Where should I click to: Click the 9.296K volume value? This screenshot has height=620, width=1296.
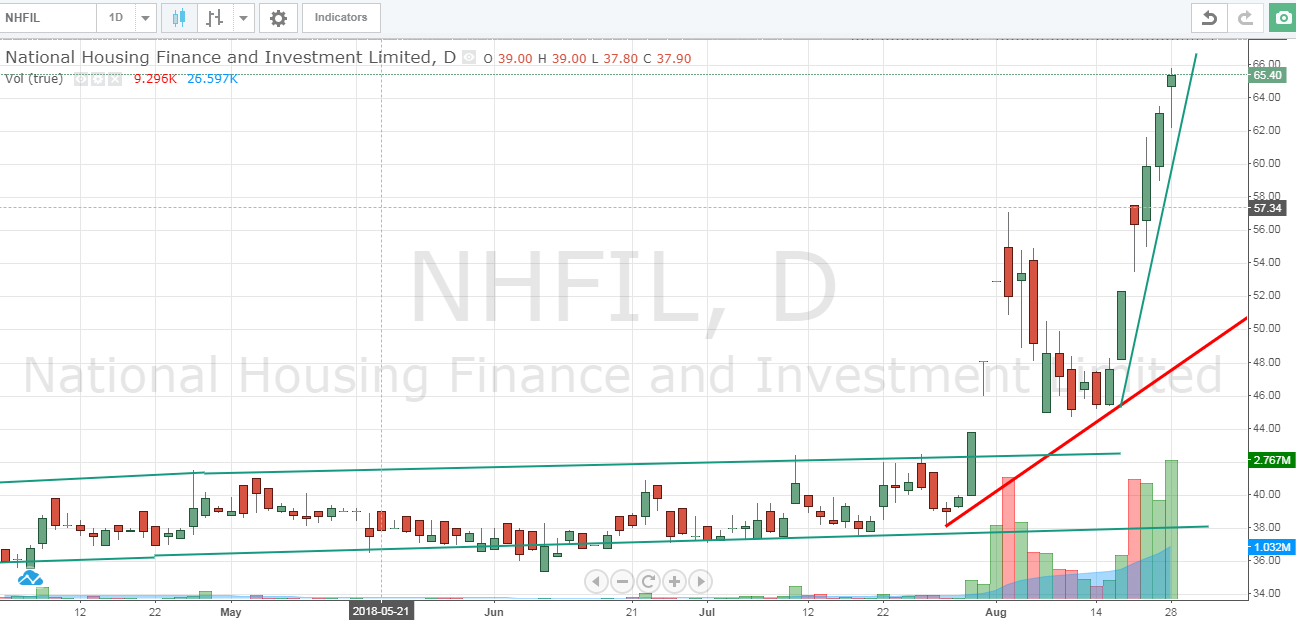pos(155,79)
